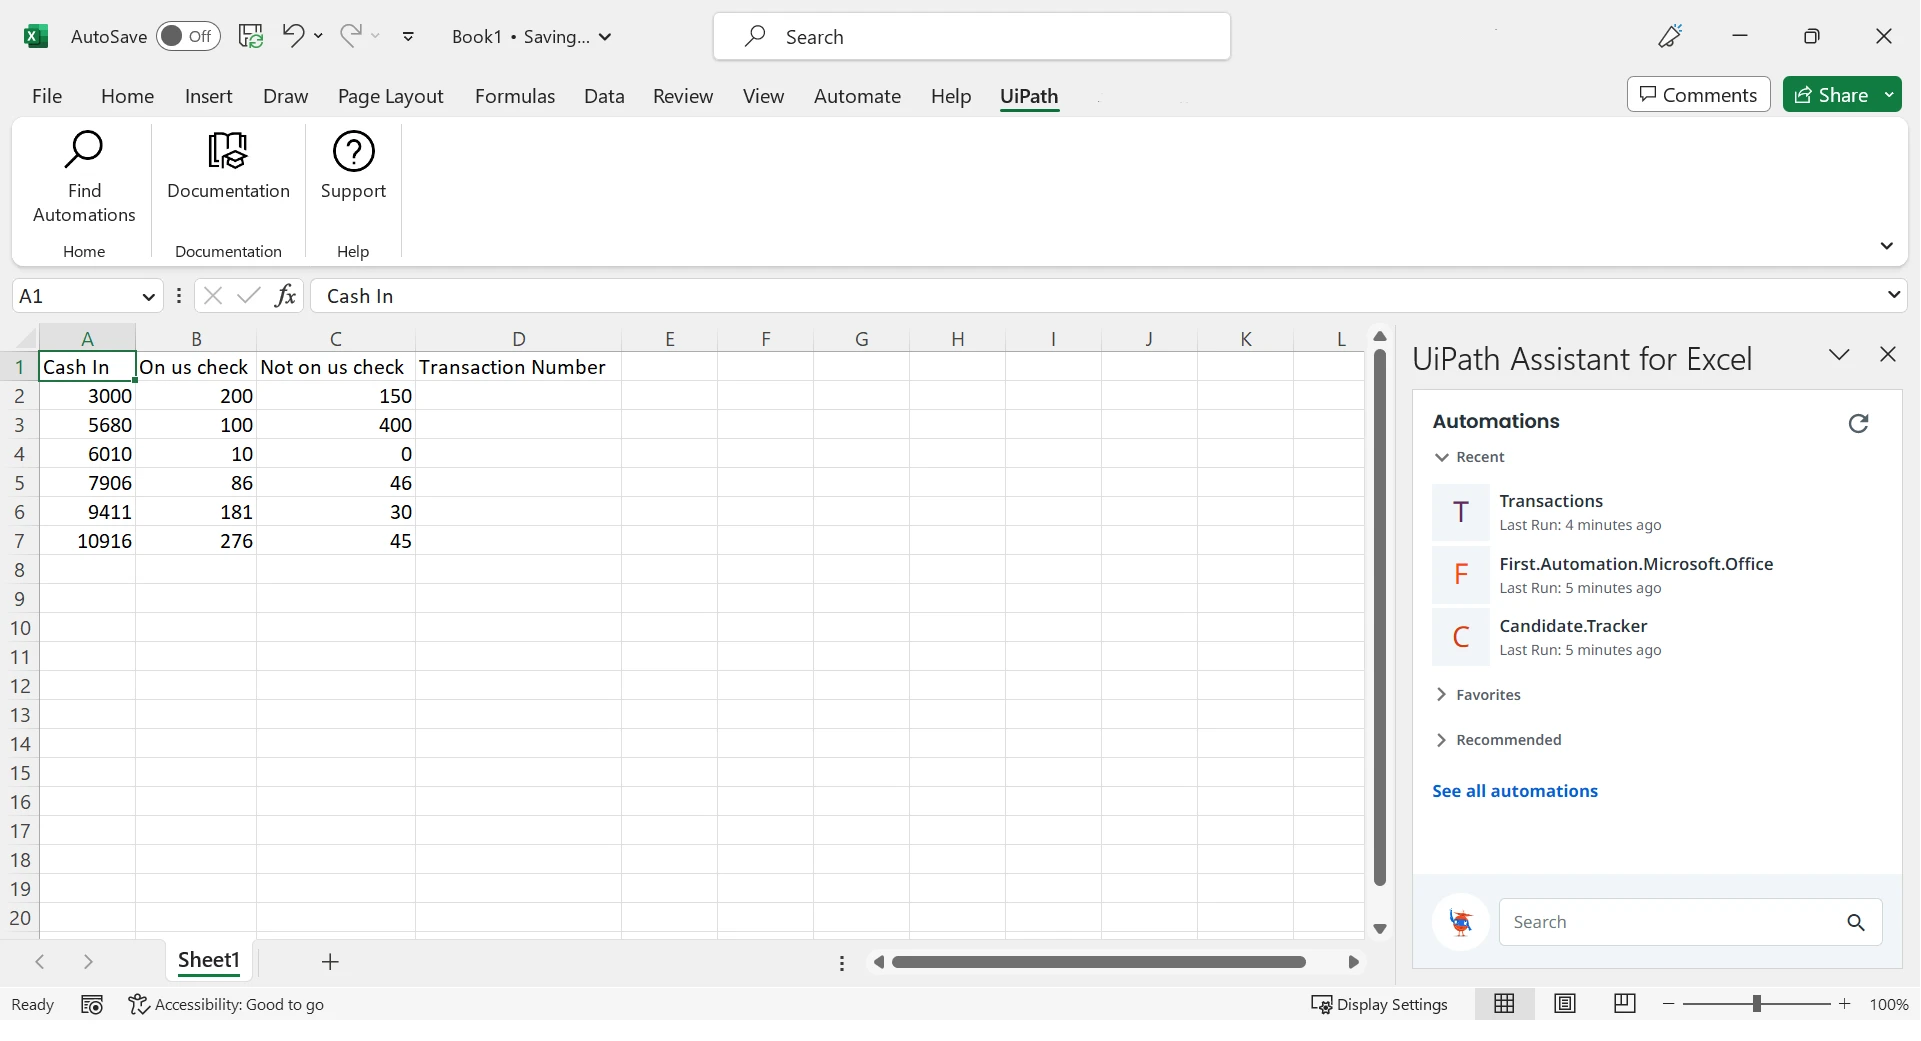Confirm formula entry with the checkmark

pos(248,296)
